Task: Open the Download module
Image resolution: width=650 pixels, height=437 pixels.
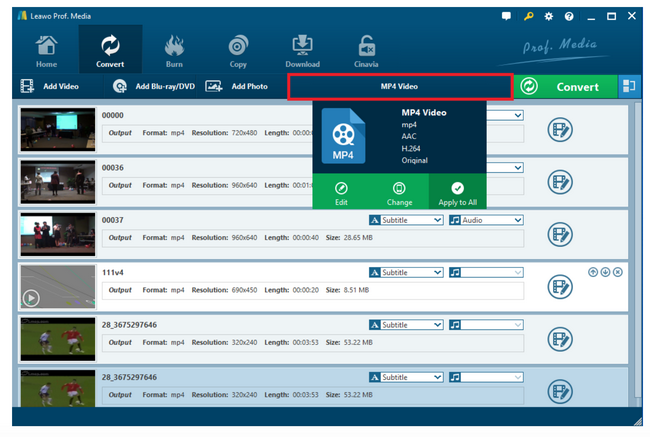Action: pyautogui.click(x=303, y=51)
